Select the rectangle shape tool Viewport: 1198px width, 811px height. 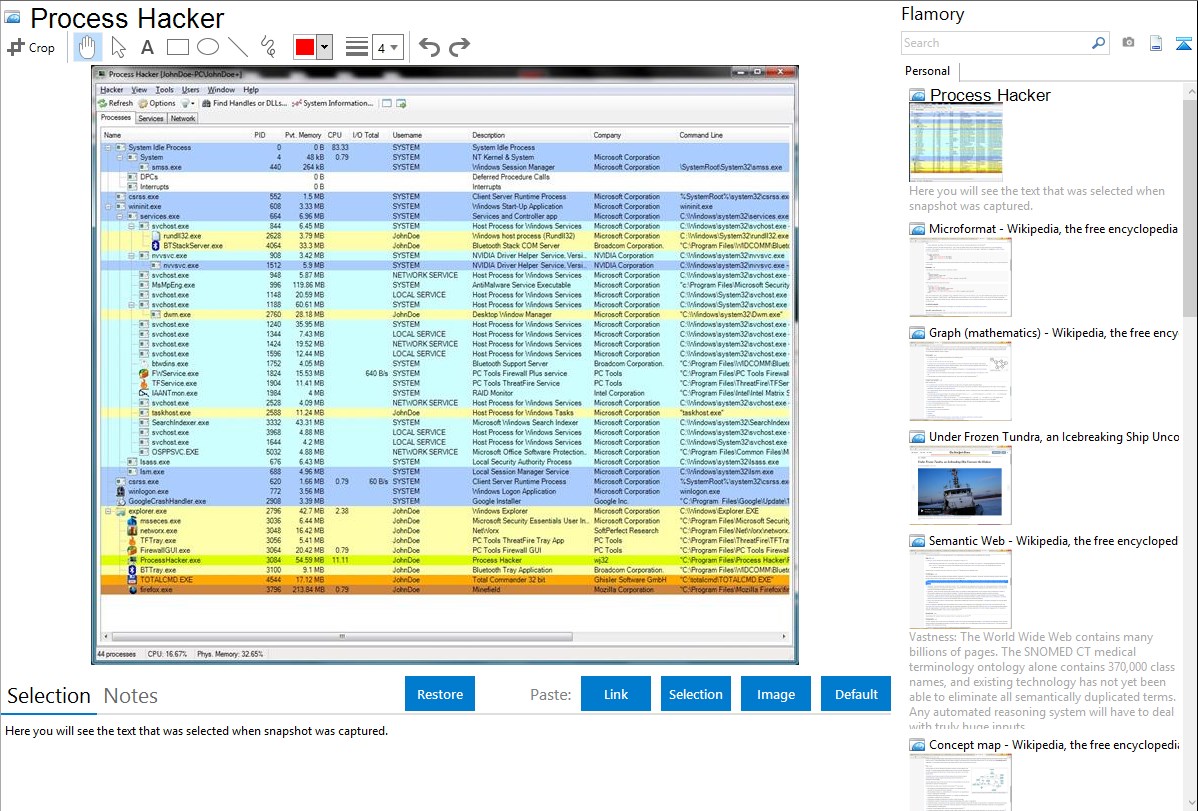(x=177, y=47)
